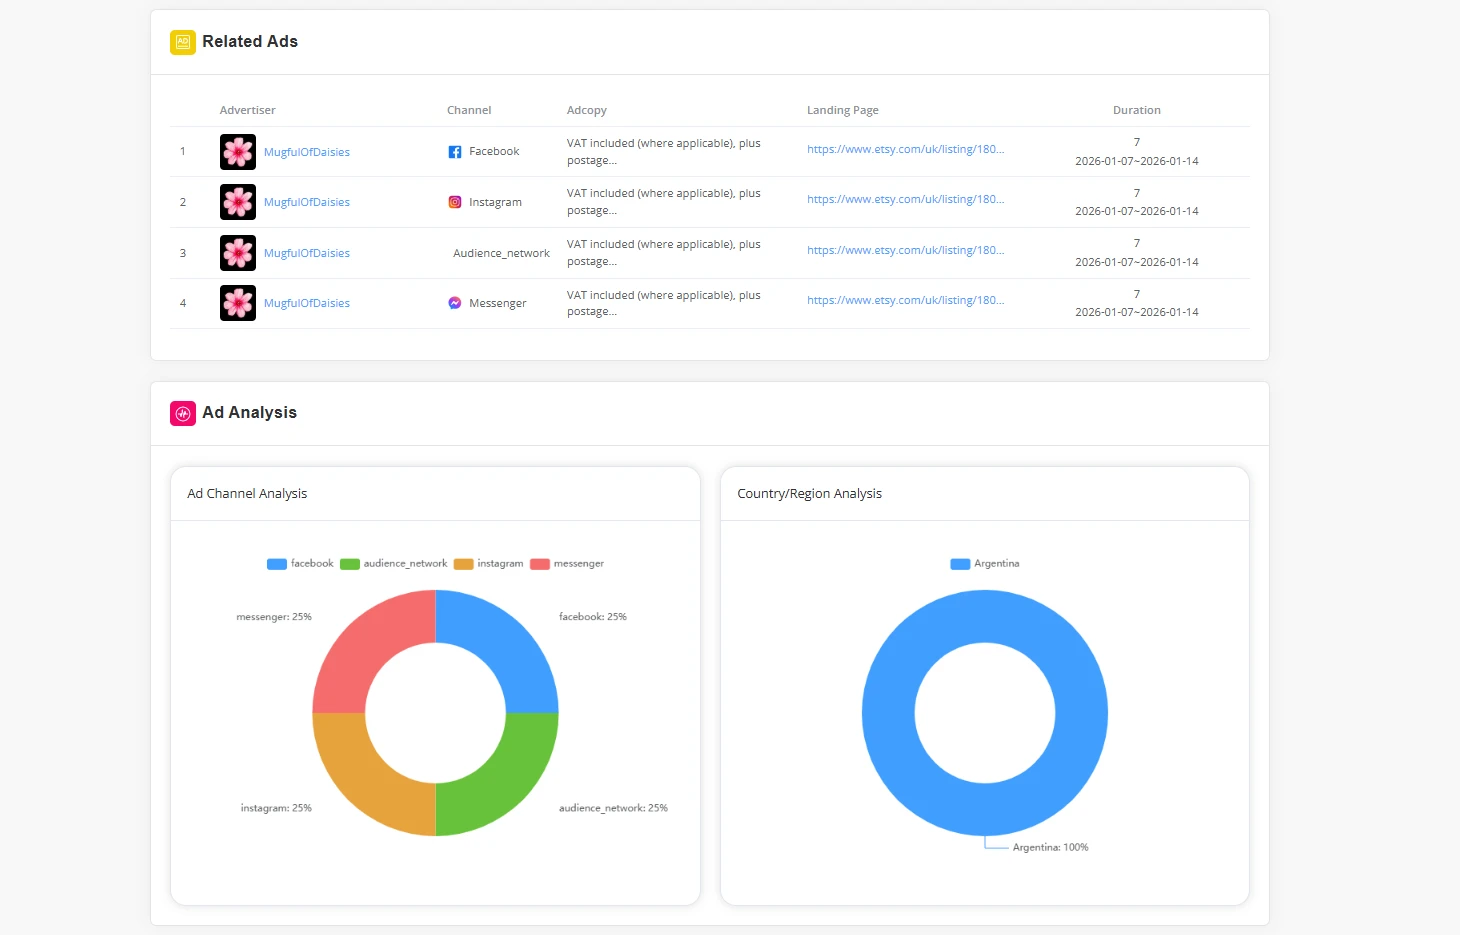Viewport: 1460px width, 935px height.
Task: Toggle the facebook legend item off
Action: 299,563
